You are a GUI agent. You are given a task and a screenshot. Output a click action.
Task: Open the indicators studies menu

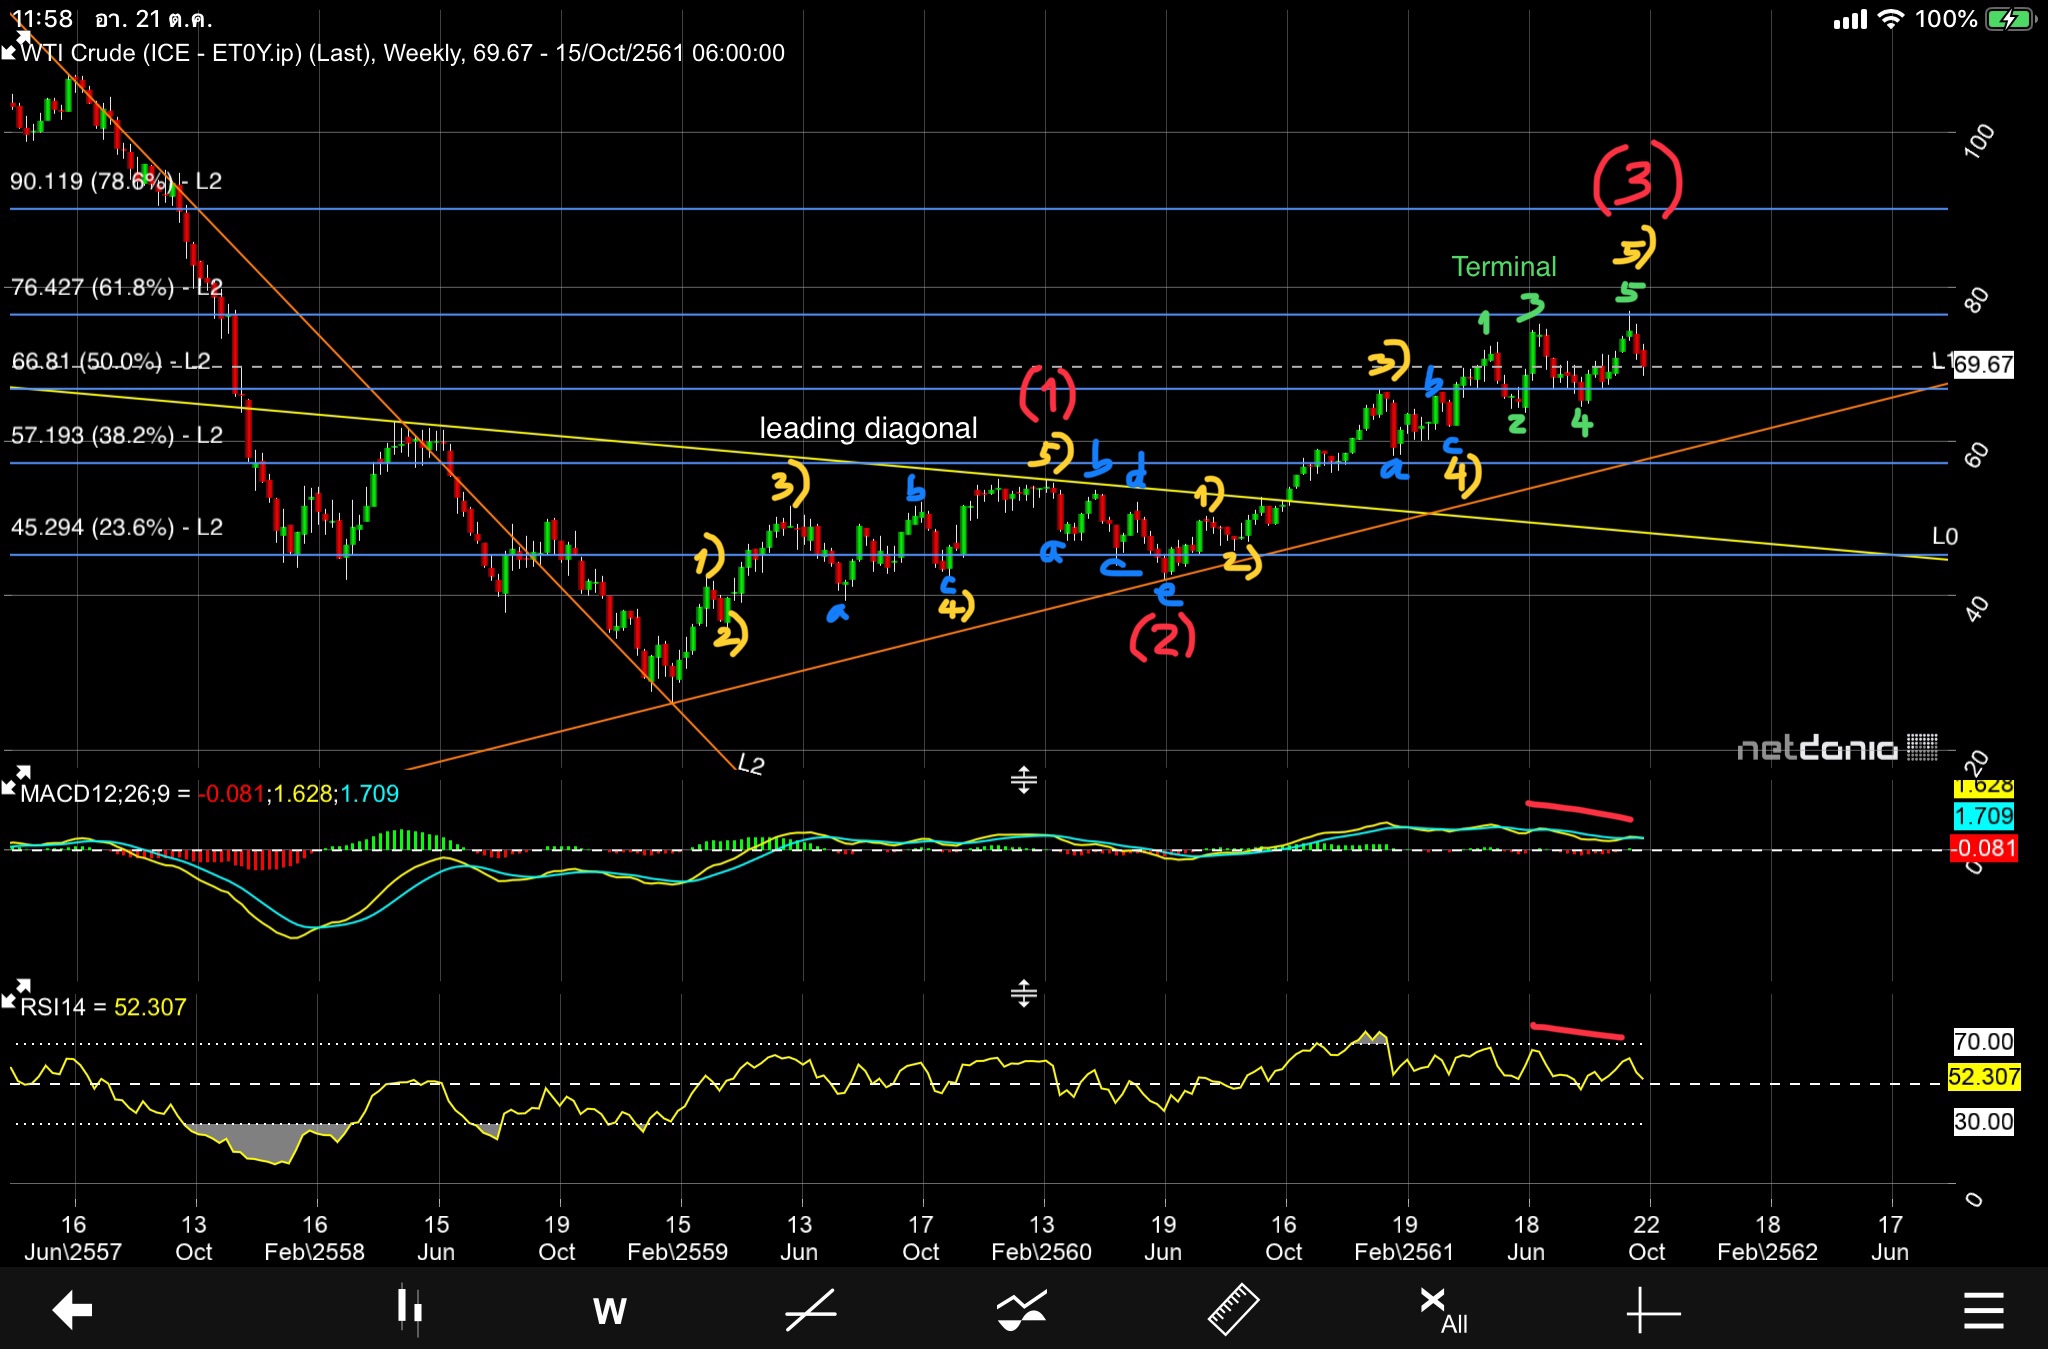click(x=1021, y=1310)
